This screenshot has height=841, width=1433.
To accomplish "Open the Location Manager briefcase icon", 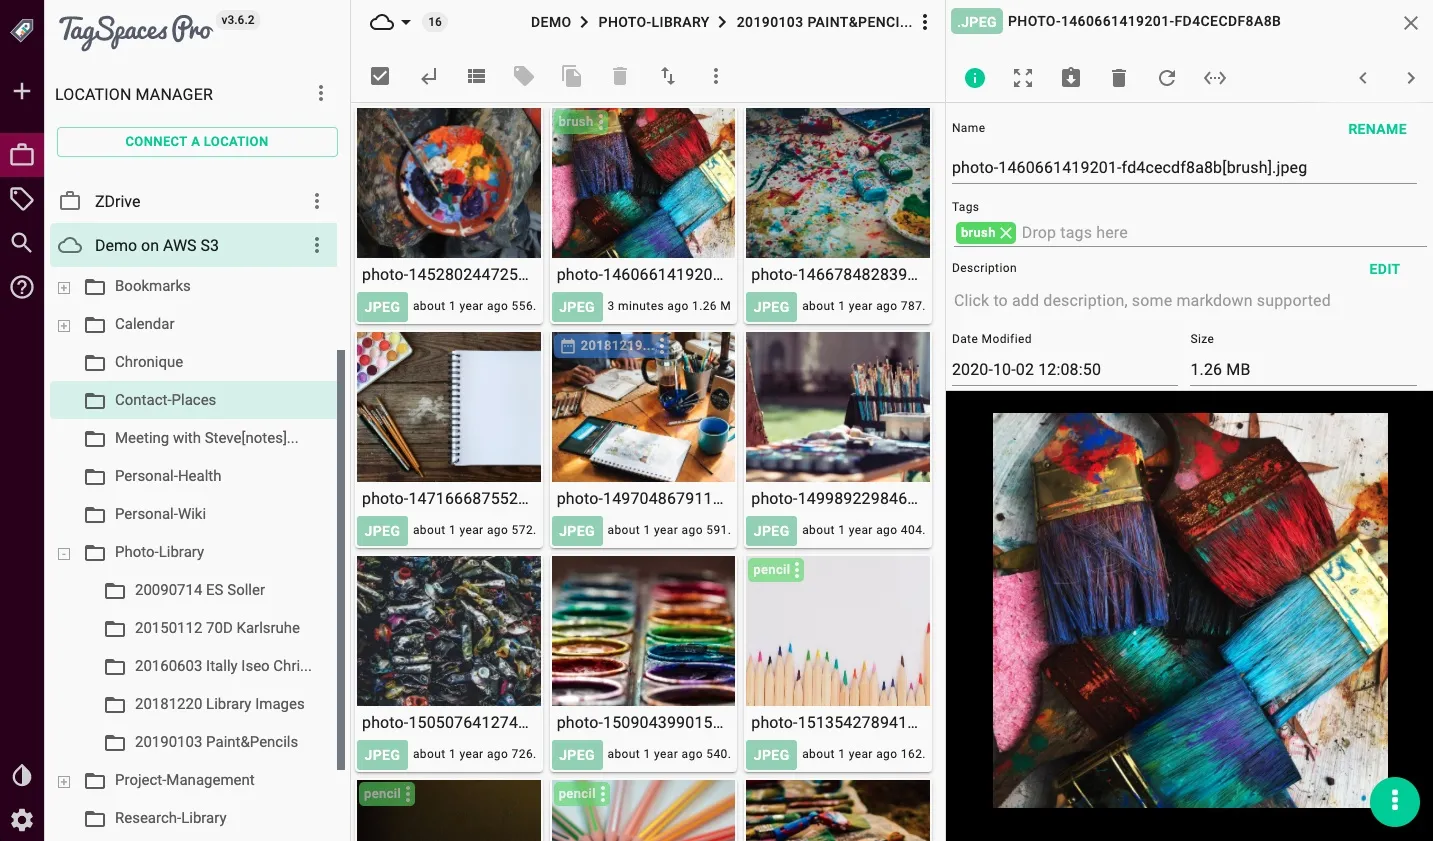I will [x=22, y=155].
